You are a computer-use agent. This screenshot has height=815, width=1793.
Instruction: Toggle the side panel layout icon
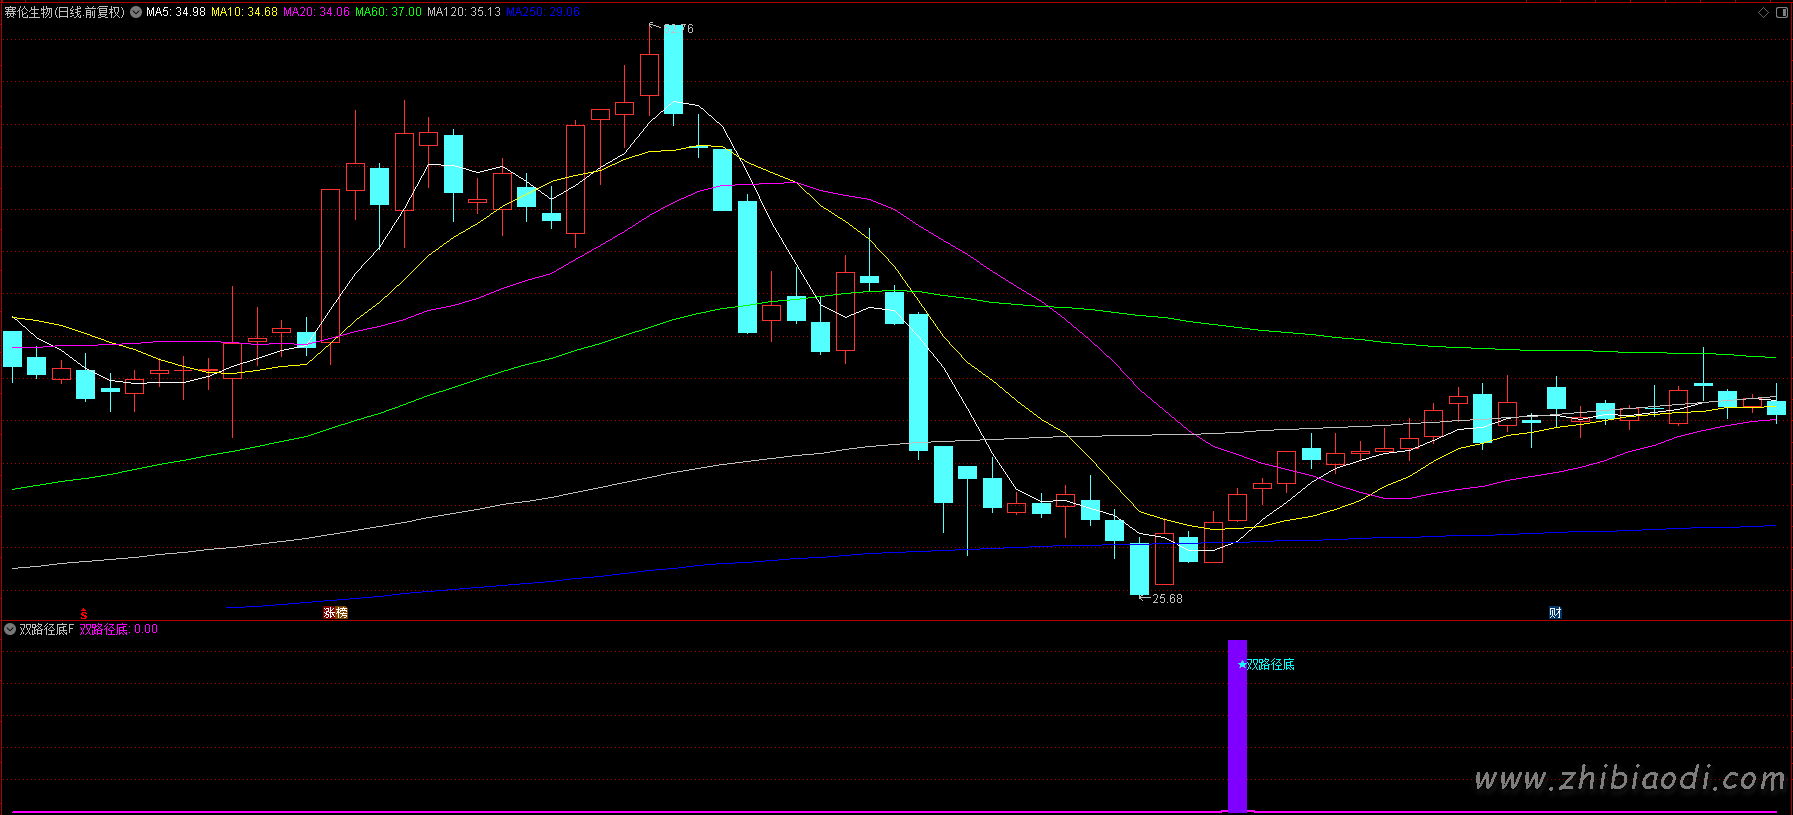1781,12
